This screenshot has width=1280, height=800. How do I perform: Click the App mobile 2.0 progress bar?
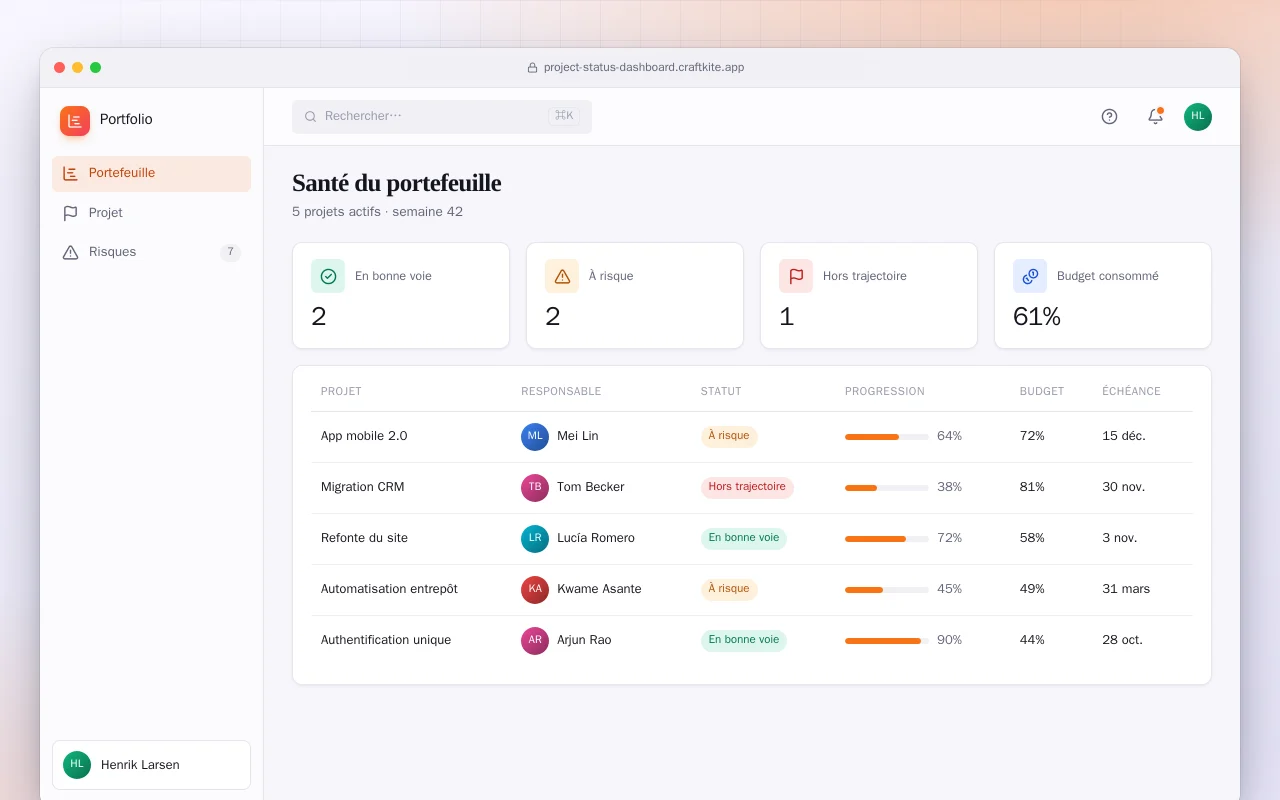[887, 437]
